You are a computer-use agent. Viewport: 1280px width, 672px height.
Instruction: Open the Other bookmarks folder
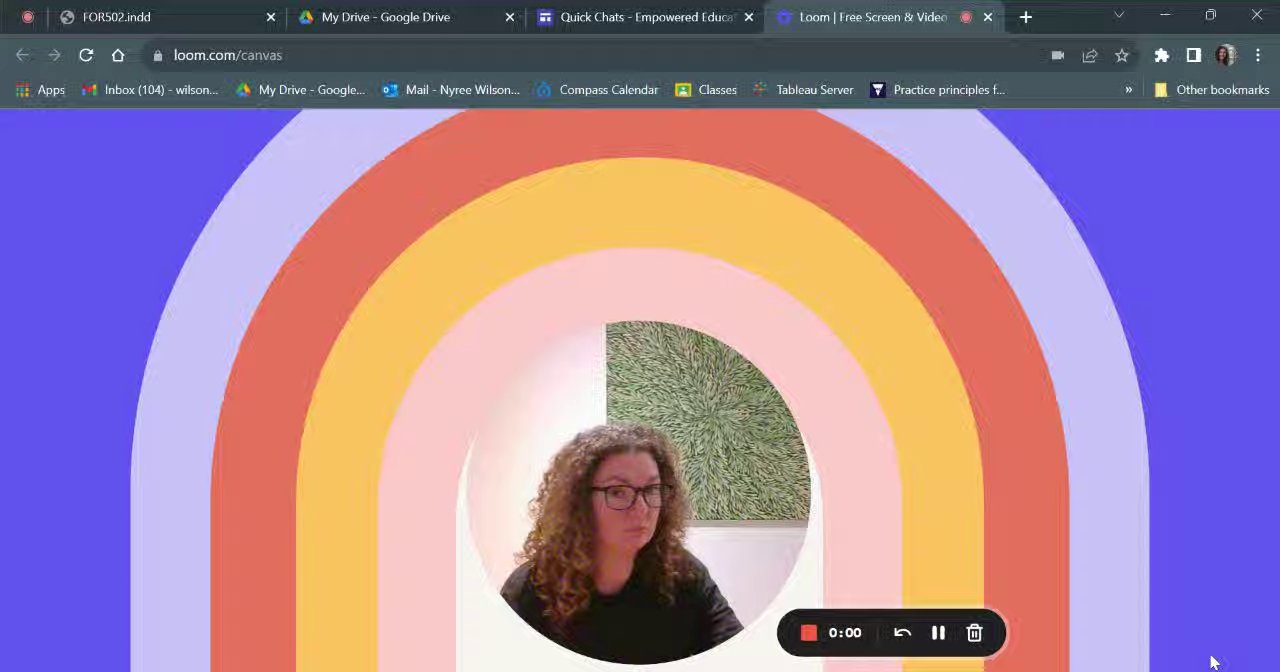tap(1211, 90)
